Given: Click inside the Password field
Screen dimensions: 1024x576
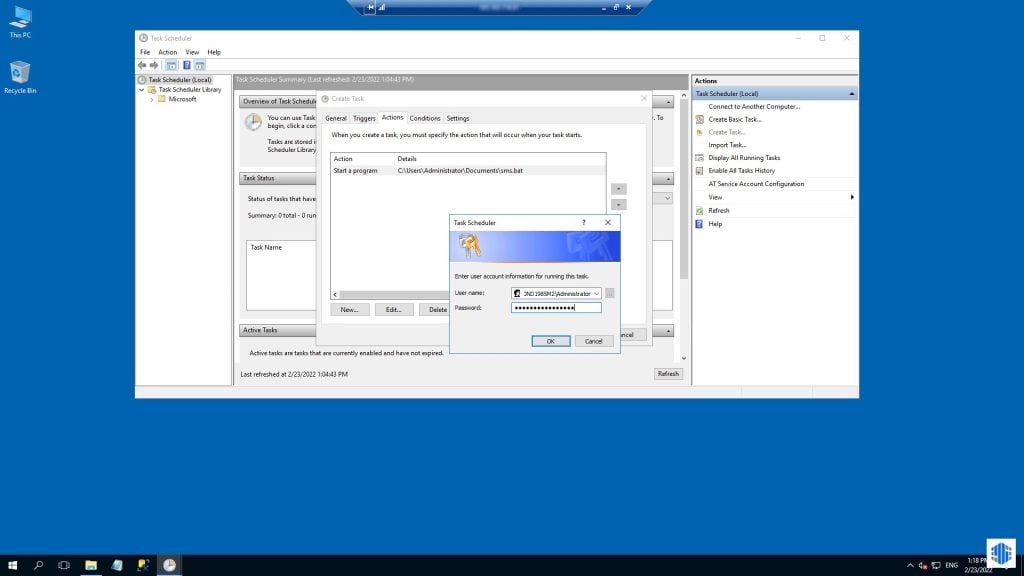Looking at the screenshot, I should tap(554, 307).
